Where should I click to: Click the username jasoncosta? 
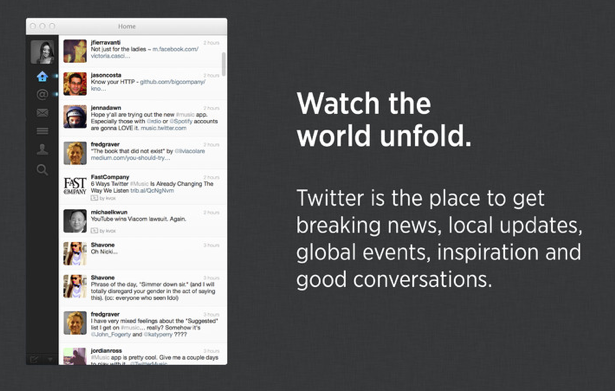tap(106, 75)
